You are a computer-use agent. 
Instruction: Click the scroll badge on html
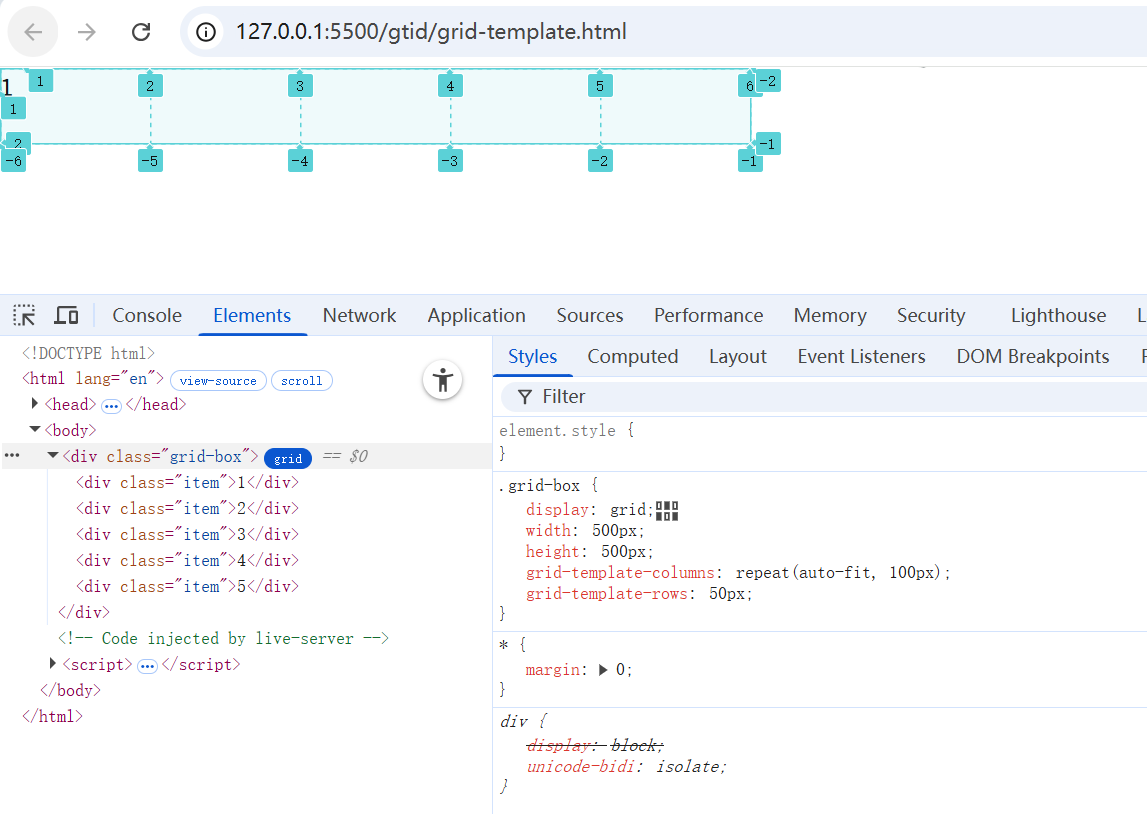[301, 381]
